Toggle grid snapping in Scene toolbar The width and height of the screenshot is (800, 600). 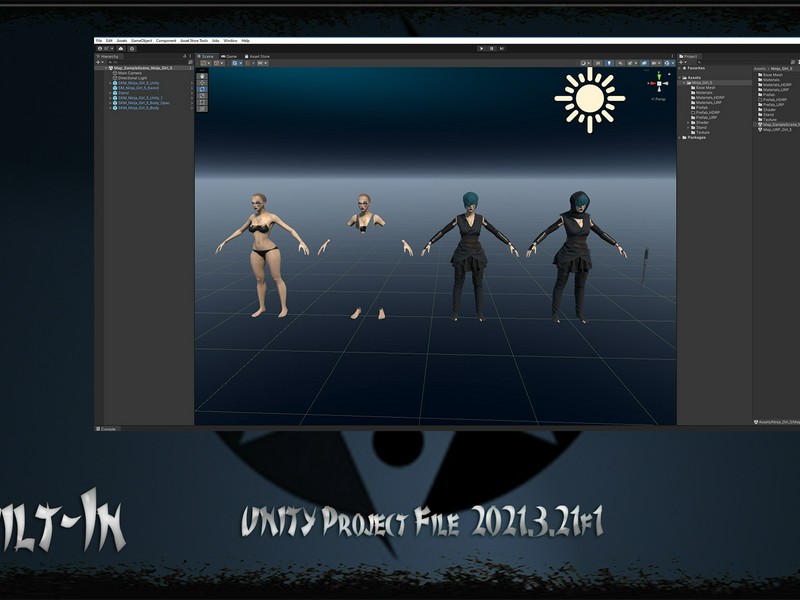tap(248, 63)
